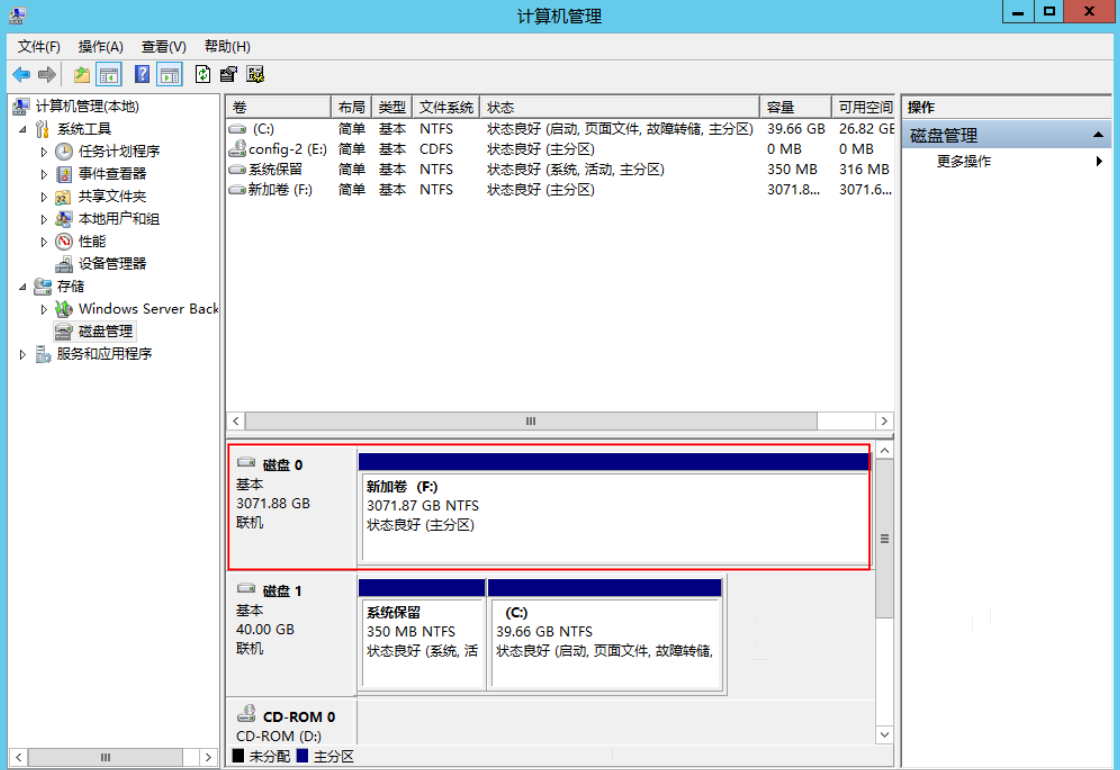Viewport: 1120px width, 770px height.
Task: Click the rightmost toolbar settings icon
Action: click(x=255, y=74)
